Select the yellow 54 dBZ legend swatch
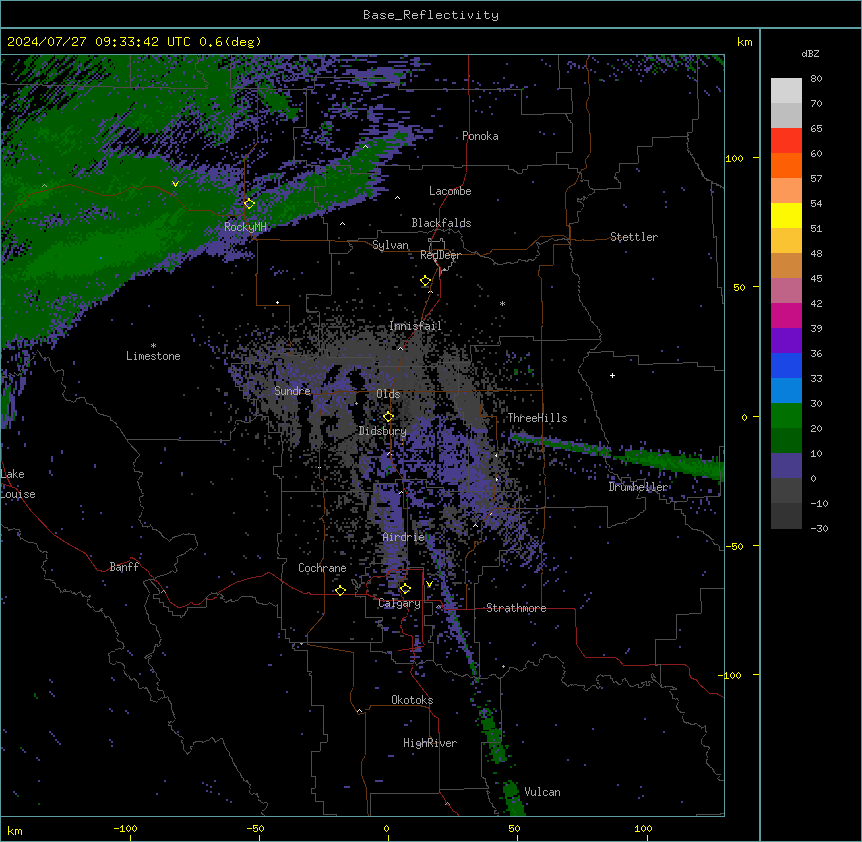This screenshot has height=842, width=862. click(786, 215)
